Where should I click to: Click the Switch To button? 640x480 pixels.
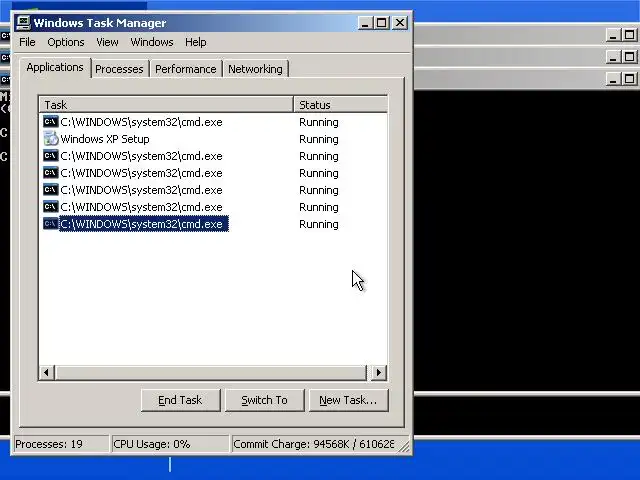click(264, 400)
